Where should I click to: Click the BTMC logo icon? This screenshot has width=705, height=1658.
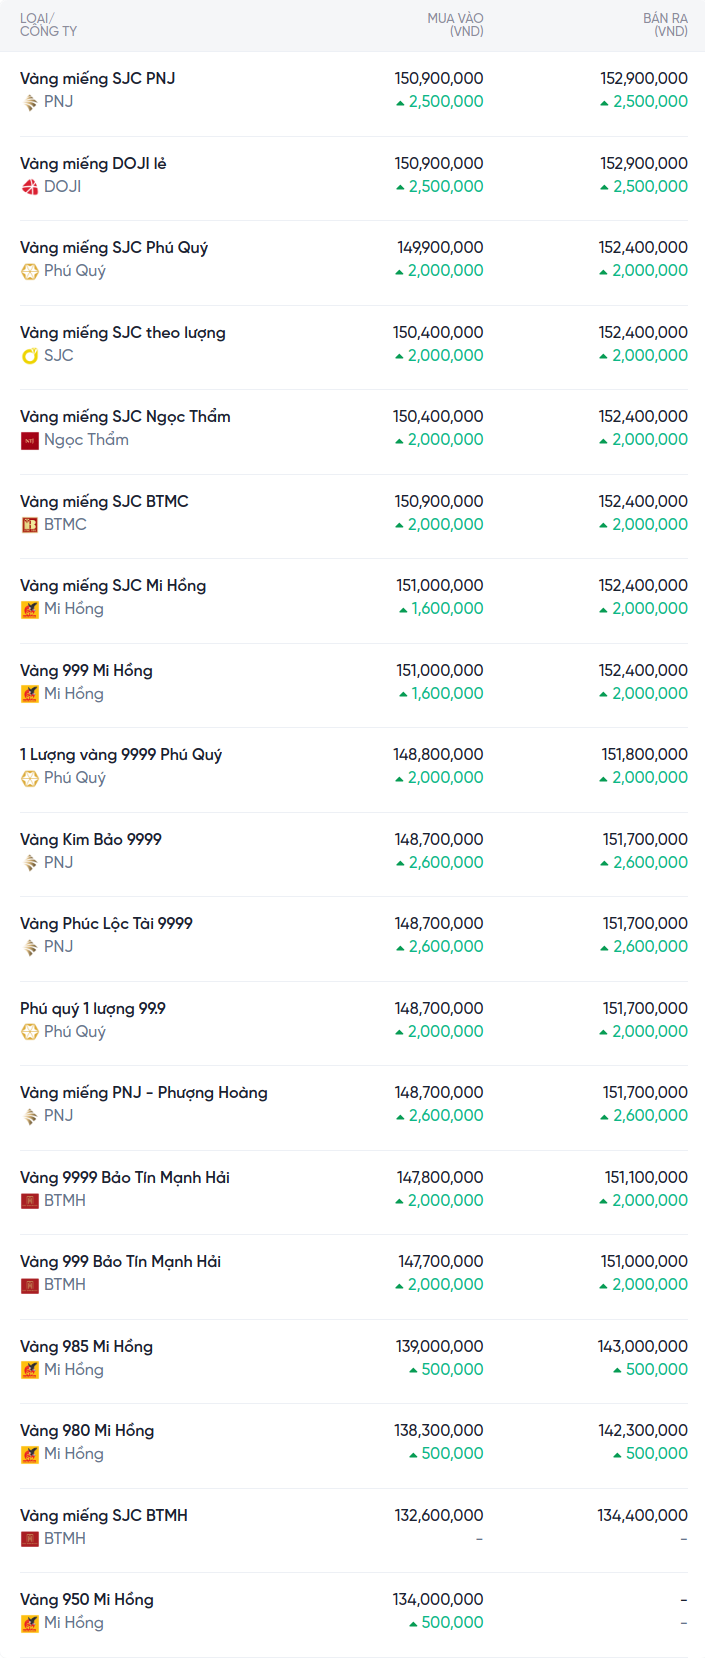(x=30, y=525)
